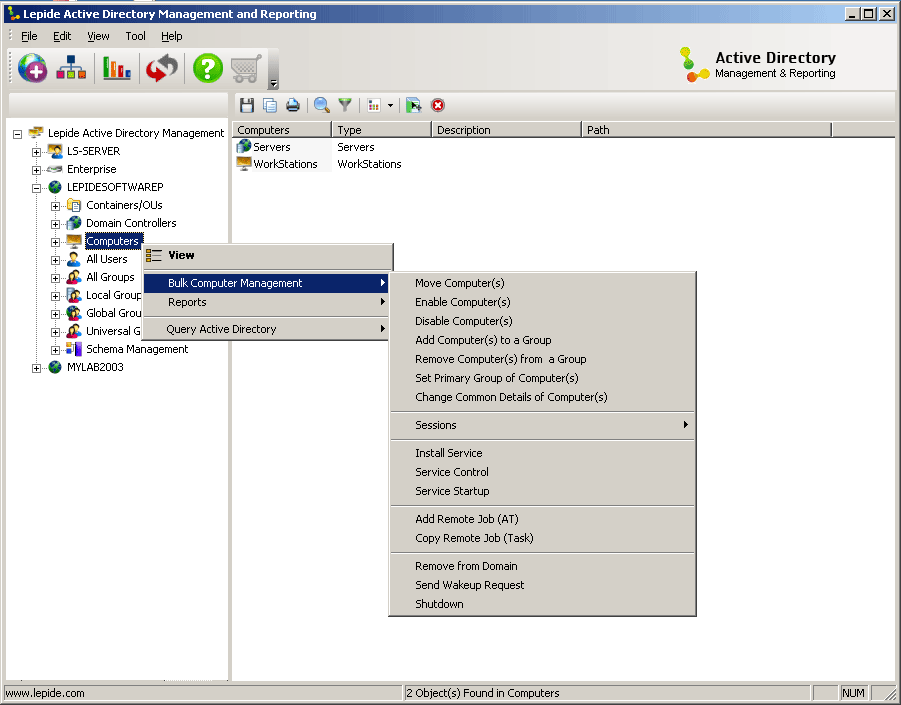Image resolution: width=901 pixels, height=705 pixels.
Task: Open the Help menu
Action: 171,36
